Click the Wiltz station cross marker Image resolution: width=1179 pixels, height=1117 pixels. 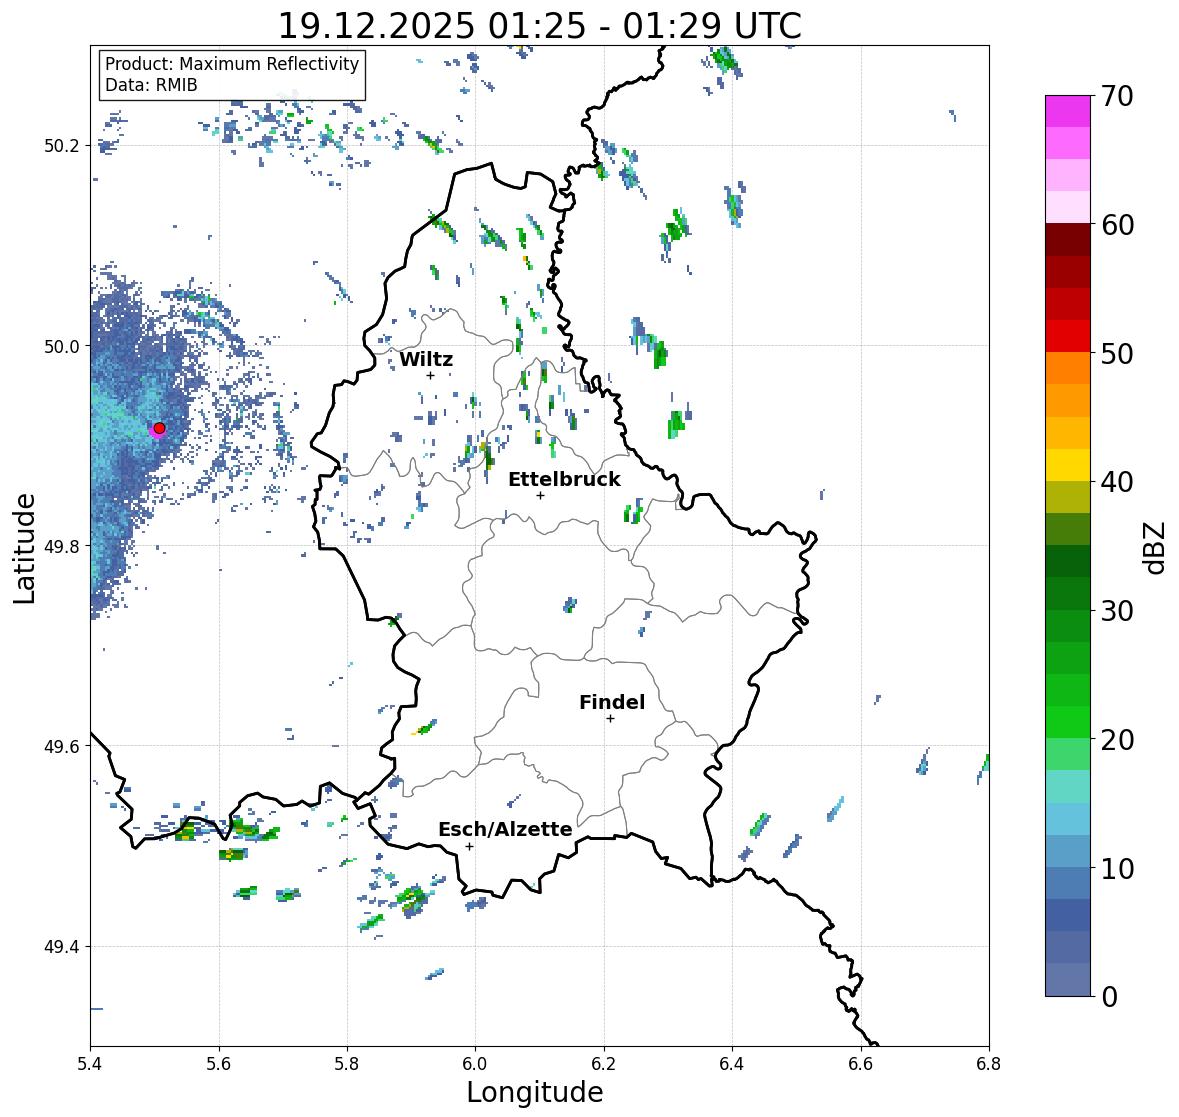pos(431,375)
